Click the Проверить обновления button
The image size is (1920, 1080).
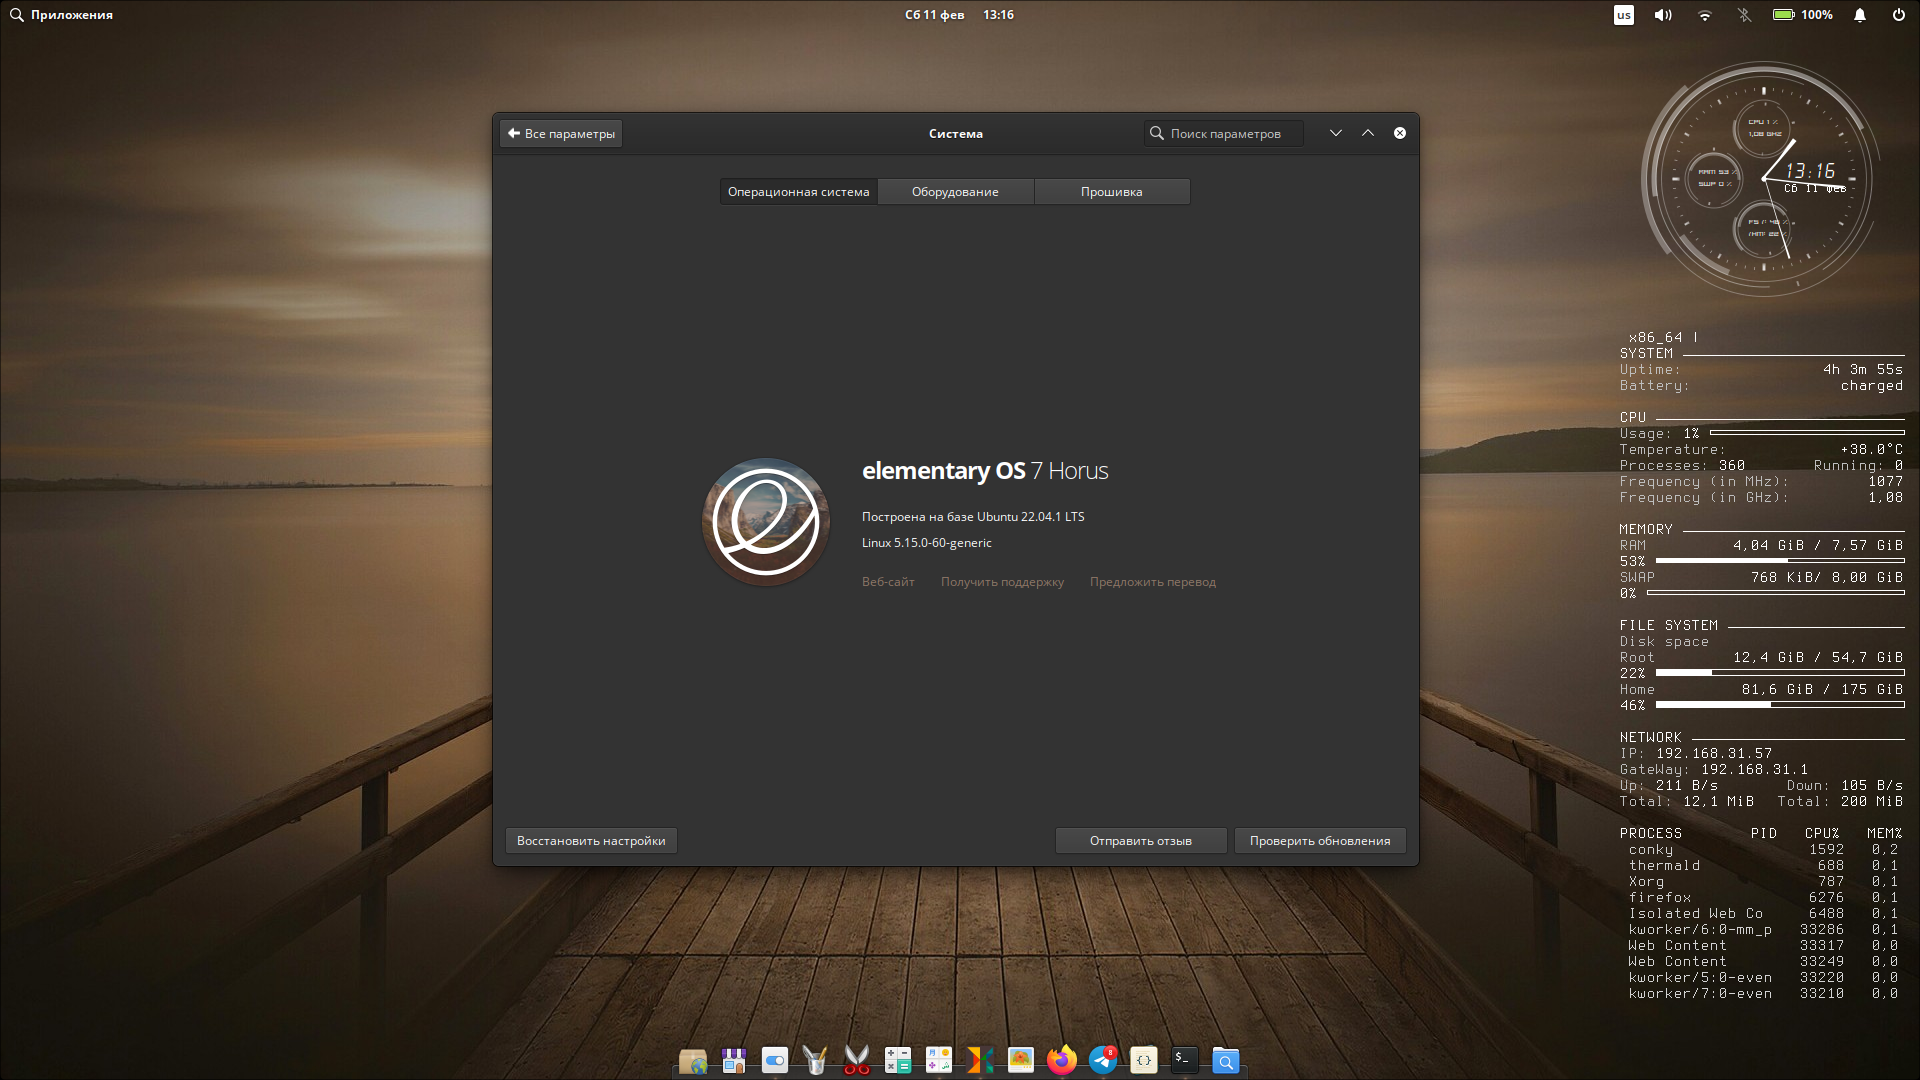(x=1319, y=840)
